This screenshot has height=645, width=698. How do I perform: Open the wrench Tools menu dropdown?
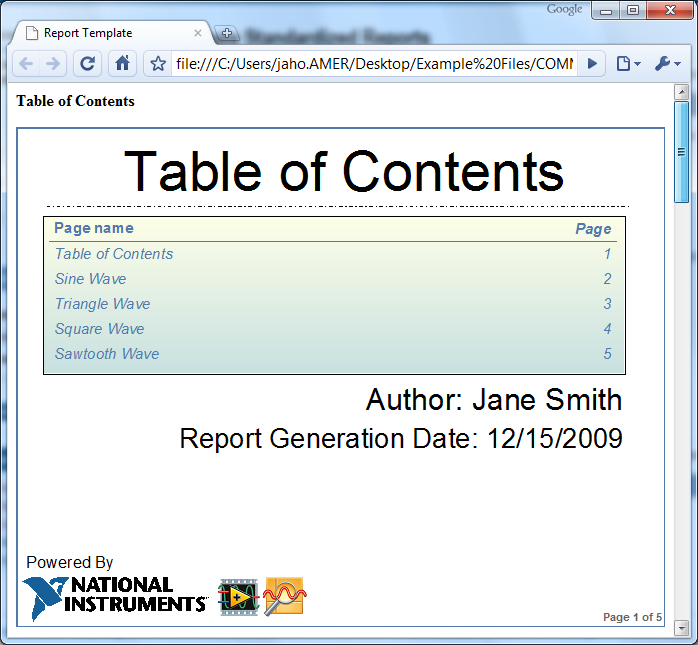(x=667, y=63)
